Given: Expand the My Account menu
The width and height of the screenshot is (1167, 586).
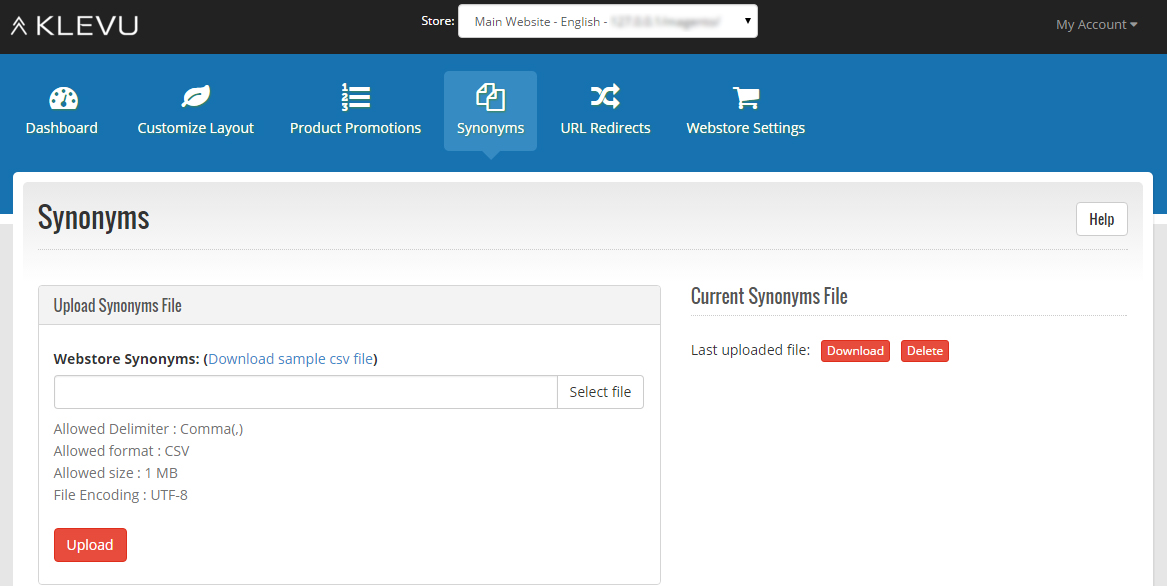Looking at the screenshot, I should 1096,25.
